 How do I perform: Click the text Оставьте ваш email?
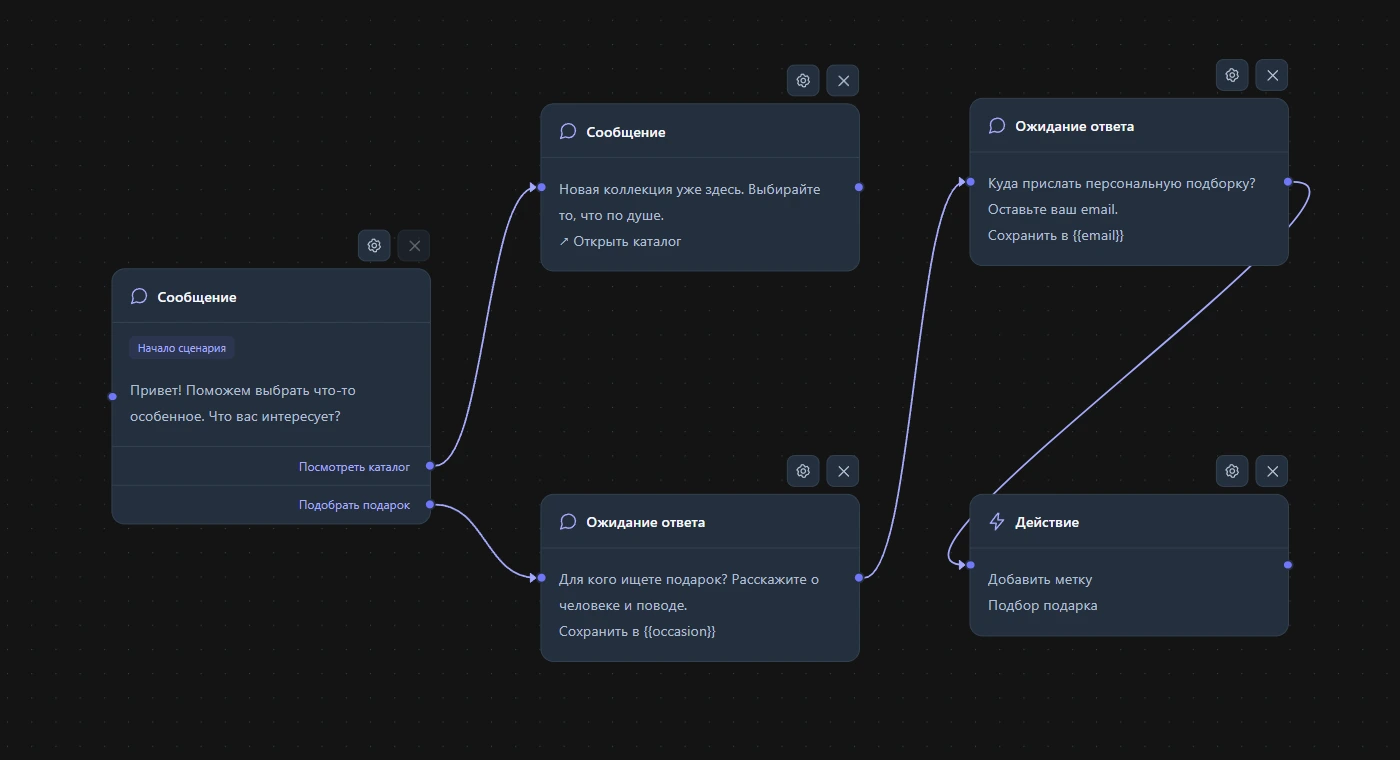tap(1053, 209)
